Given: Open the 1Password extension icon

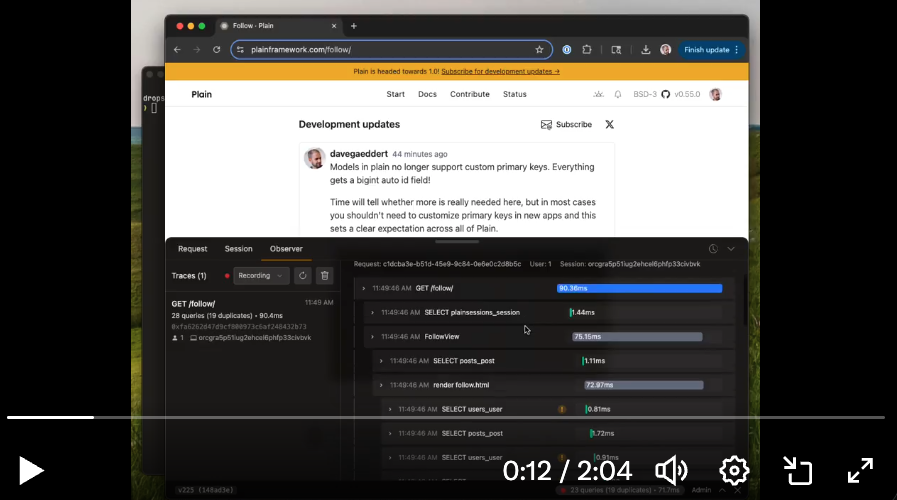Looking at the screenshot, I should click(x=567, y=50).
